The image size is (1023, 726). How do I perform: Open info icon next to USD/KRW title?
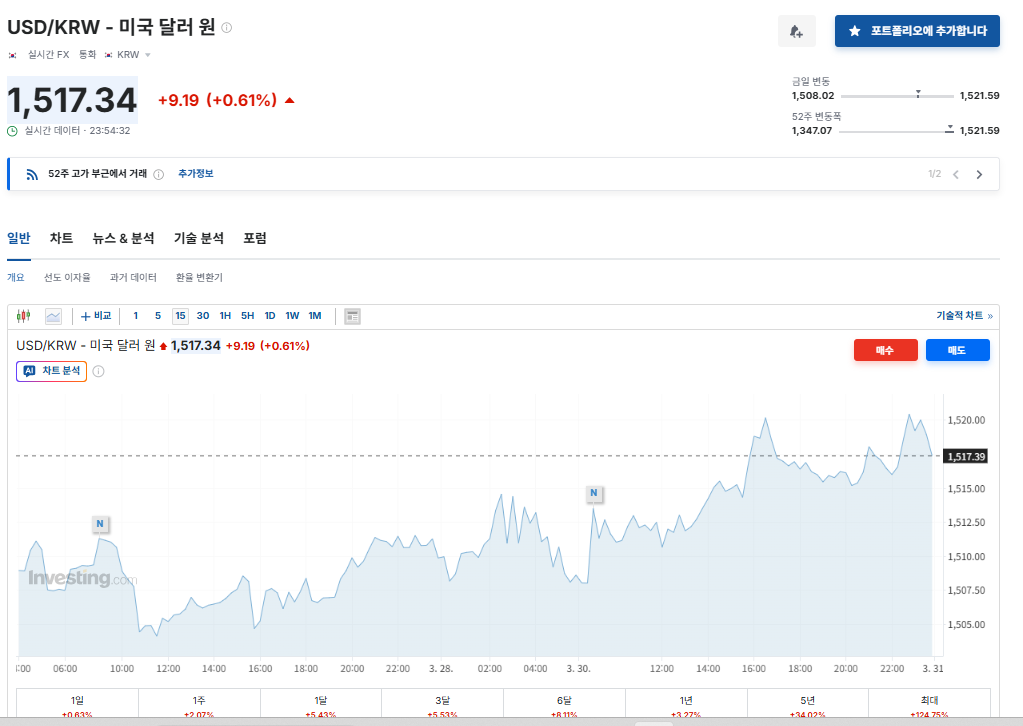point(226,27)
